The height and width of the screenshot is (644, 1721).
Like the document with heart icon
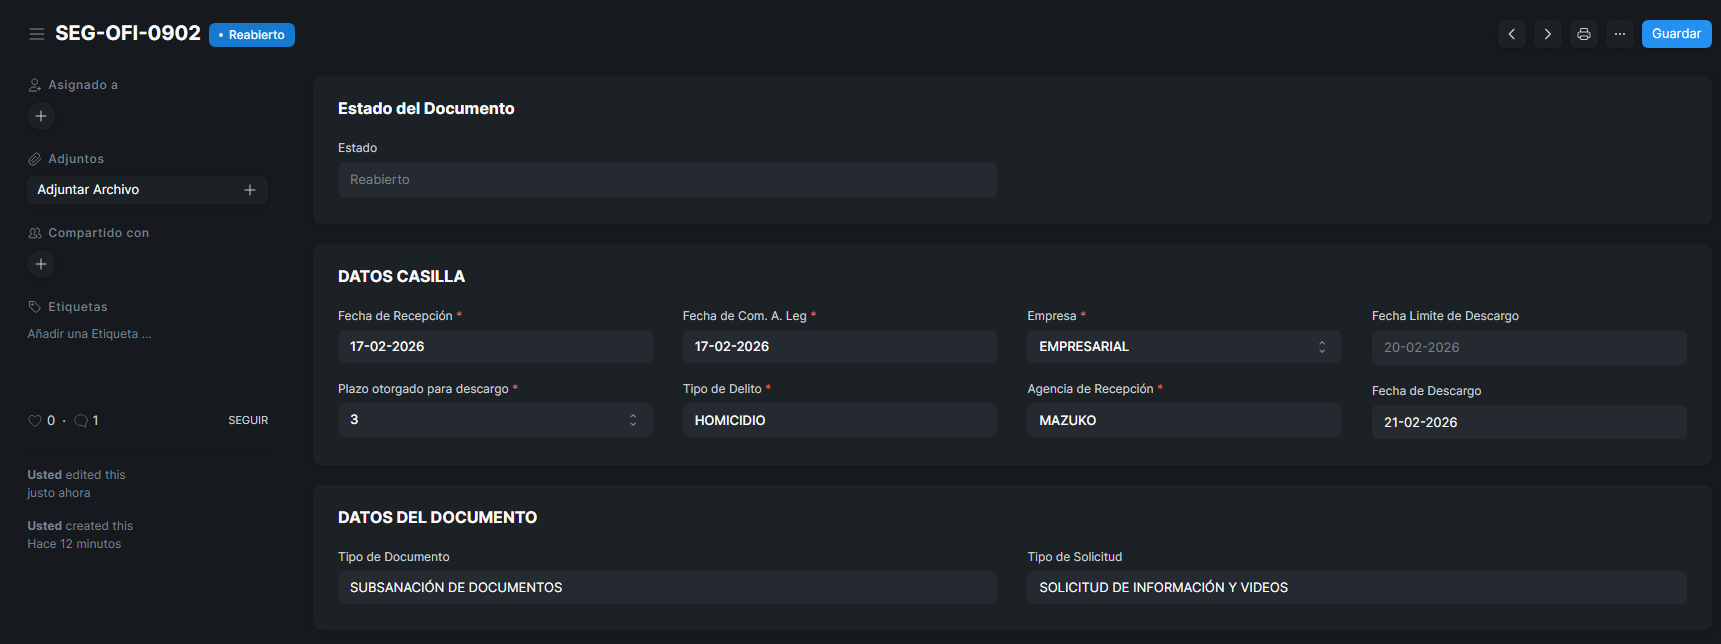[x=35, y=421]
